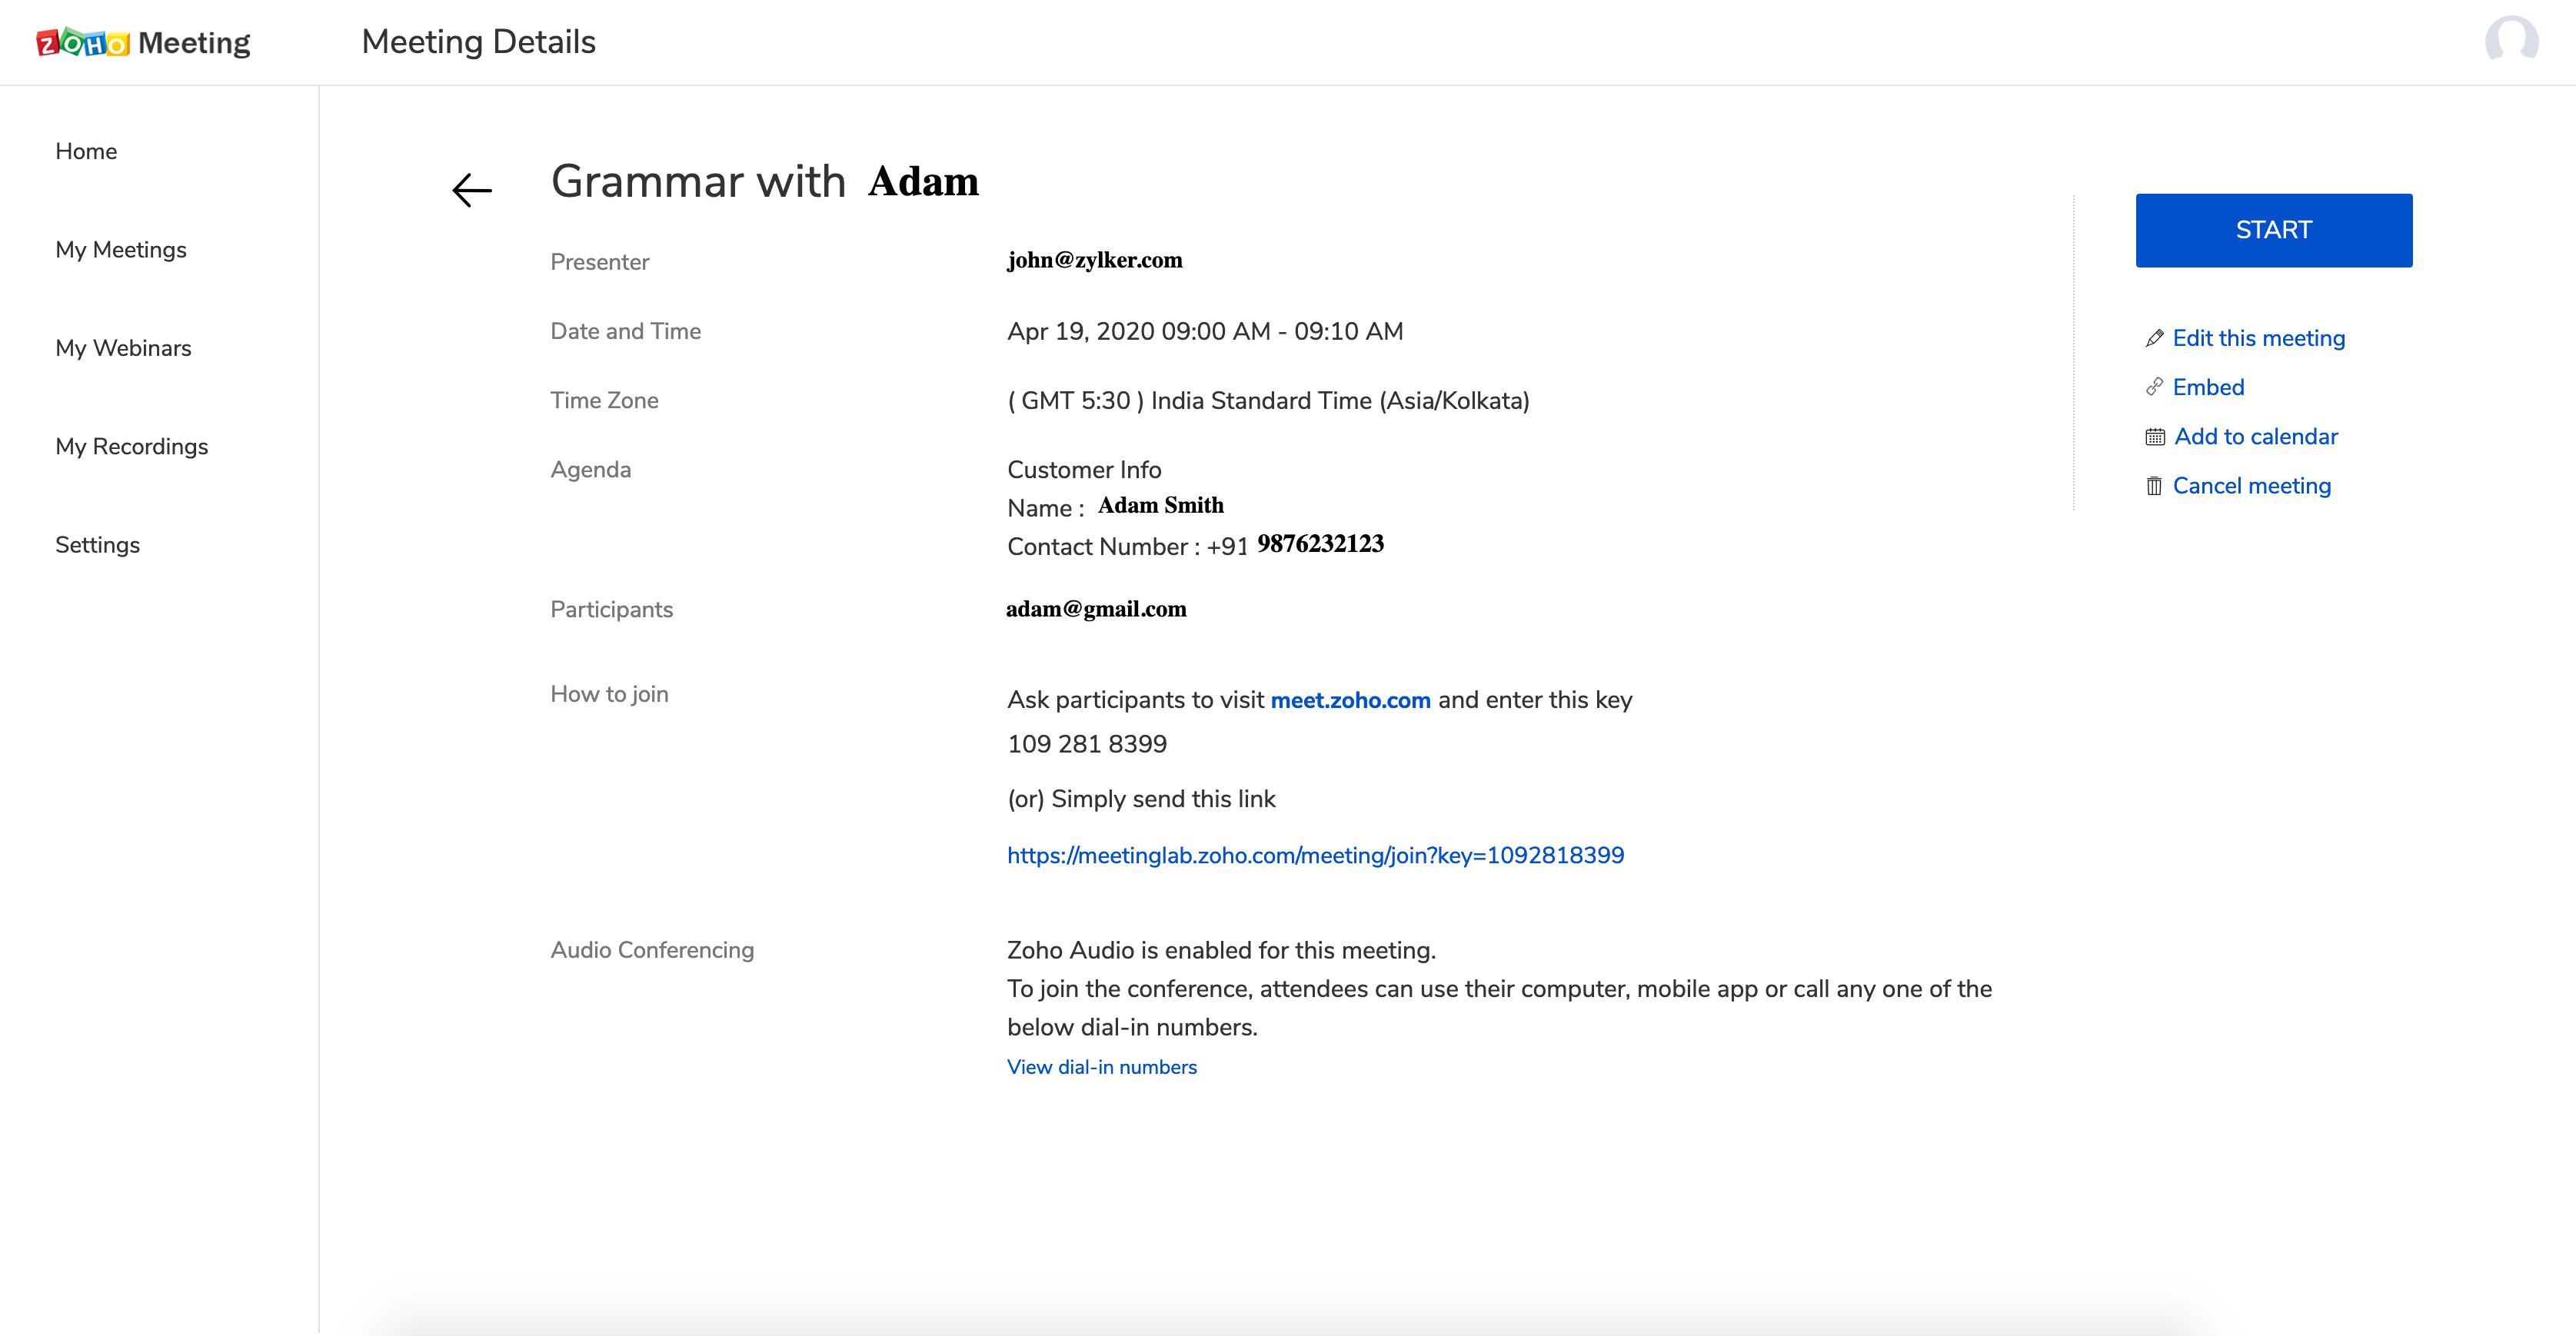
Task: Click the meeting key 109 281 8399
Action: (1087, 744)
